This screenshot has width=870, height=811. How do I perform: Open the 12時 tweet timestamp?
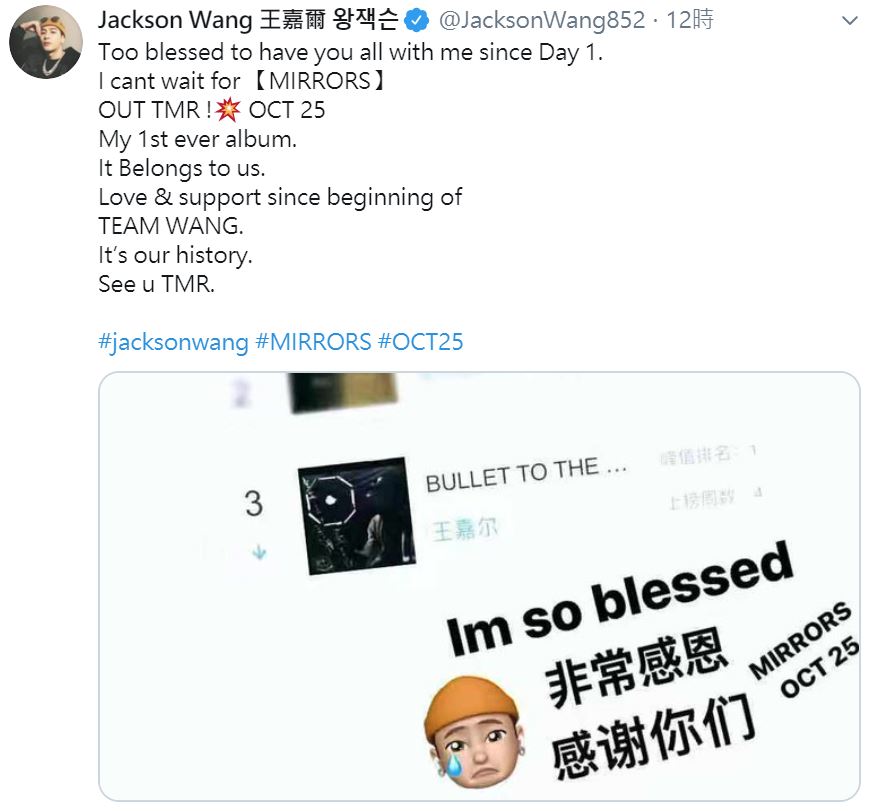coord(690,21)
